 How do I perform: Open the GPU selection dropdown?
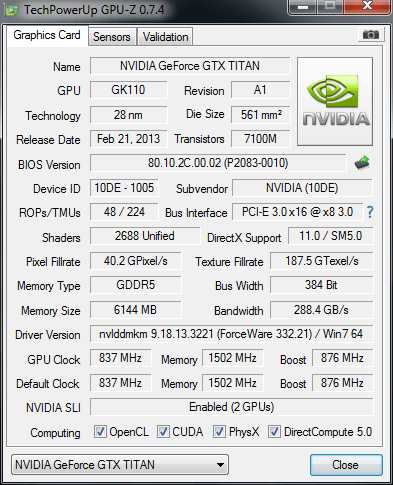coord(120,464)
